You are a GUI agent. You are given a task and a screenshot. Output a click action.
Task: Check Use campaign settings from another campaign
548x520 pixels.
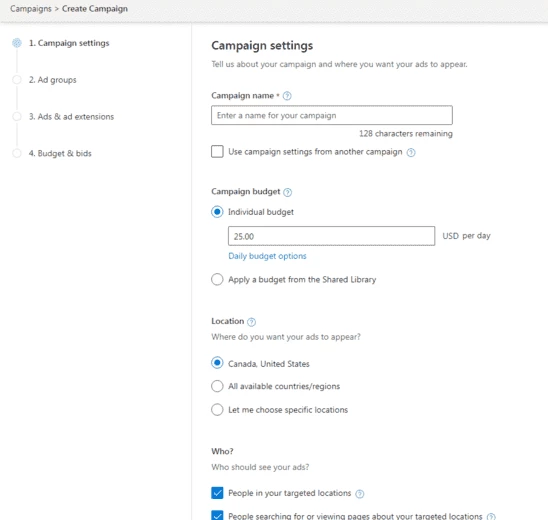pyautogui.click(x=217, y=152)
